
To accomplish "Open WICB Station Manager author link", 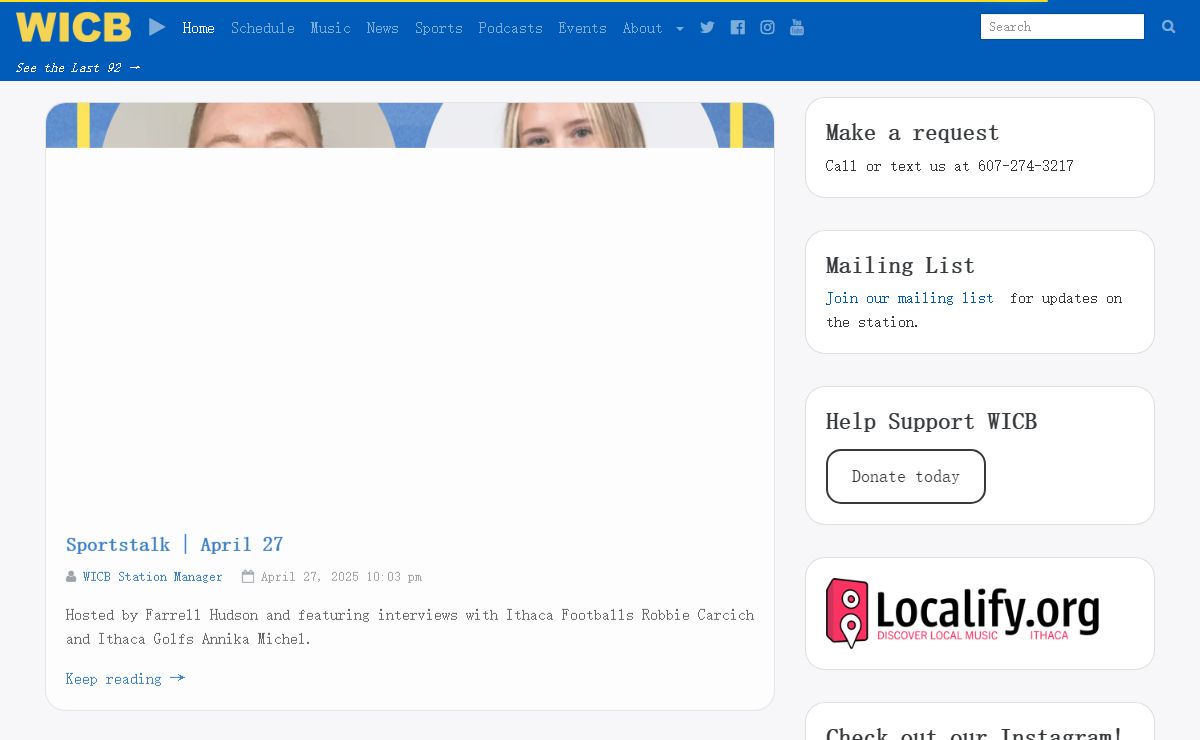I will tap(152, 577).
